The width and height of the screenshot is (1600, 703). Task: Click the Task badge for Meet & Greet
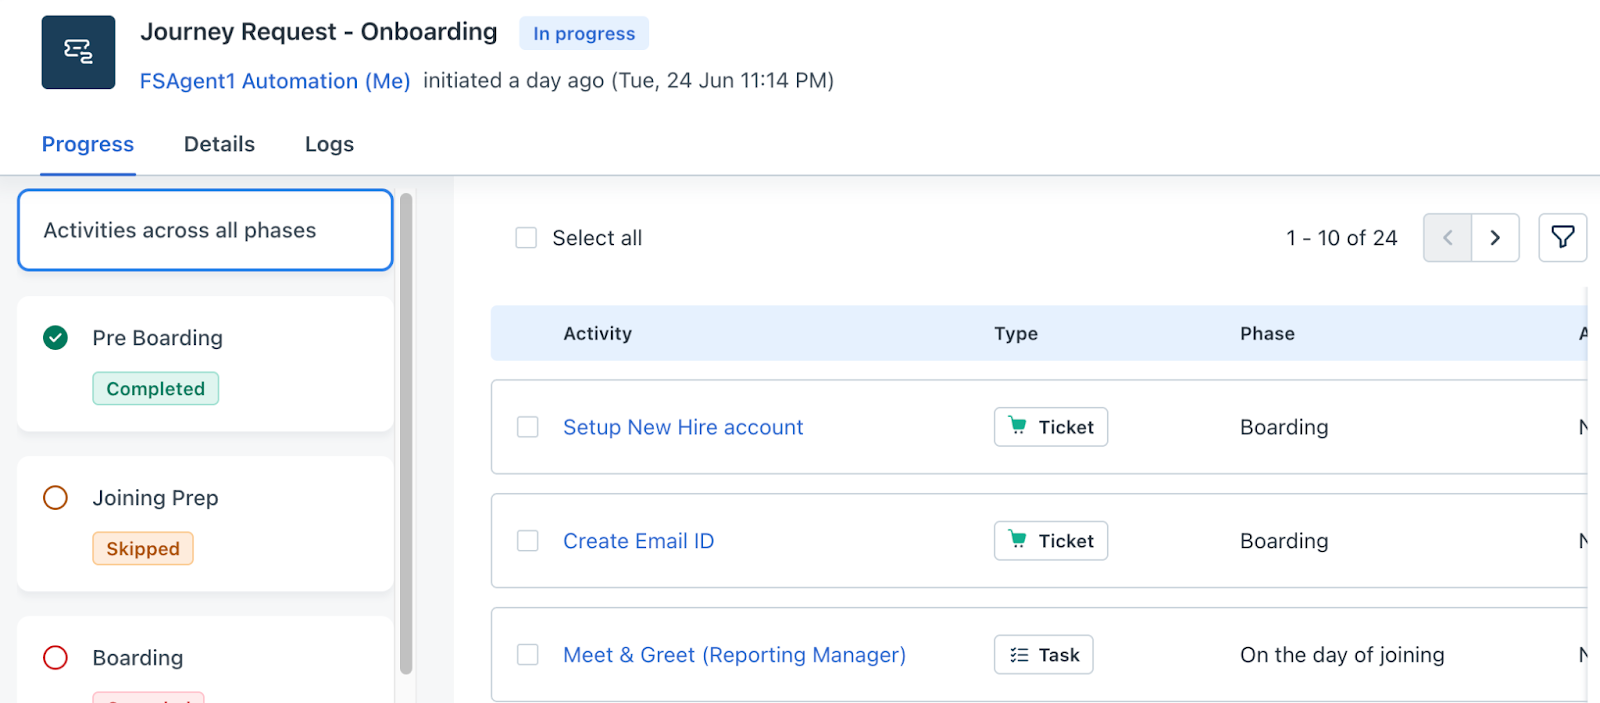[x=1043, y=655]
